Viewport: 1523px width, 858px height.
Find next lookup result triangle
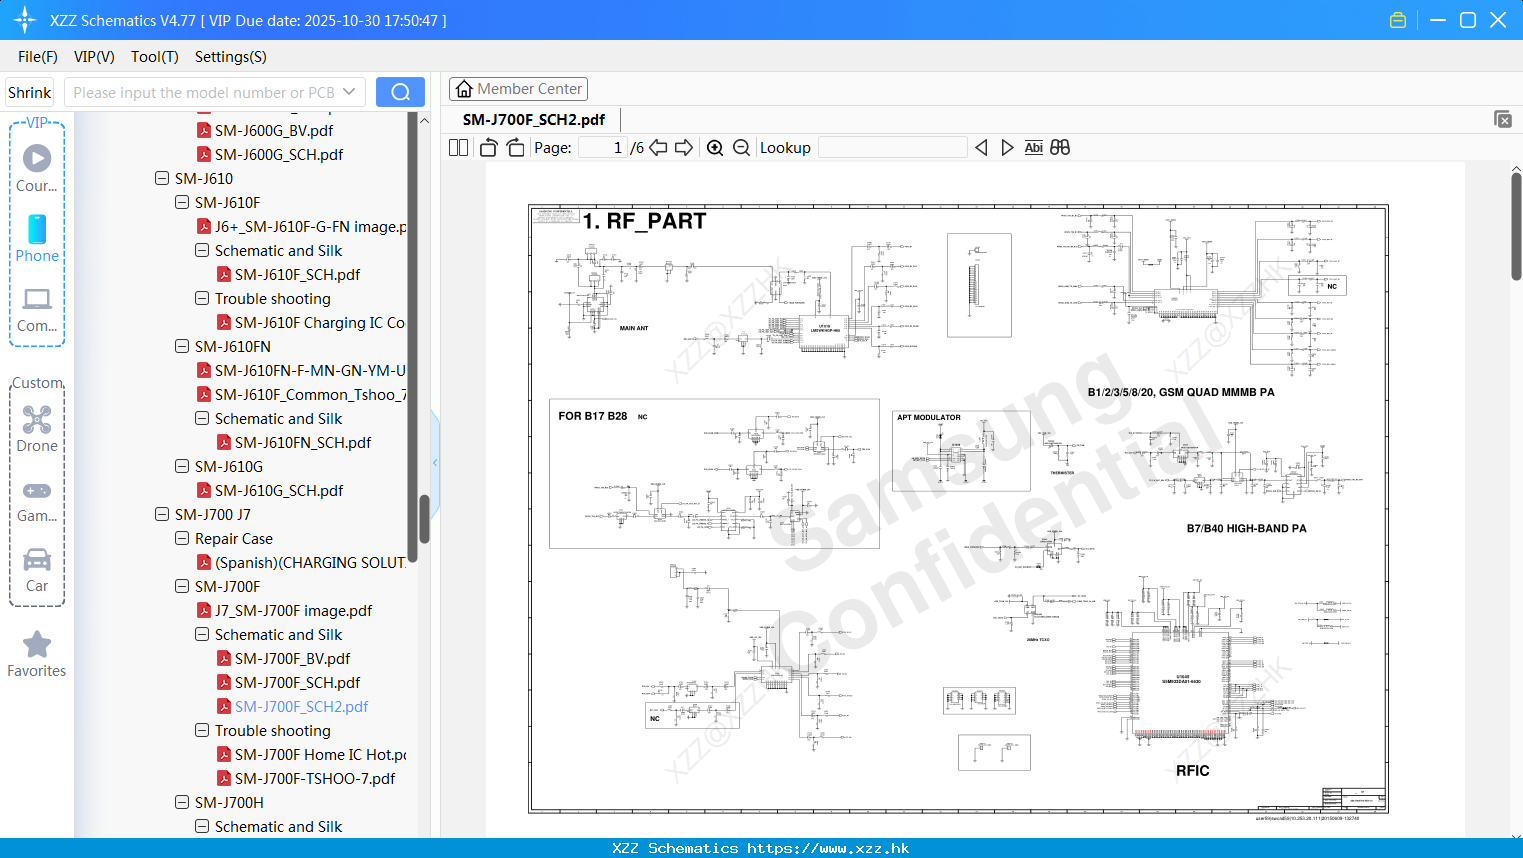pyautogui.click(x=1007, y=147)
